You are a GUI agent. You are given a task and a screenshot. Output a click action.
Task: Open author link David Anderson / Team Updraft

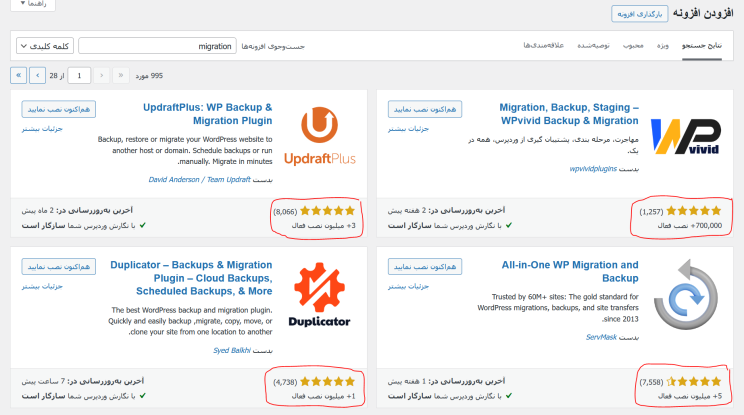(199, 179)
